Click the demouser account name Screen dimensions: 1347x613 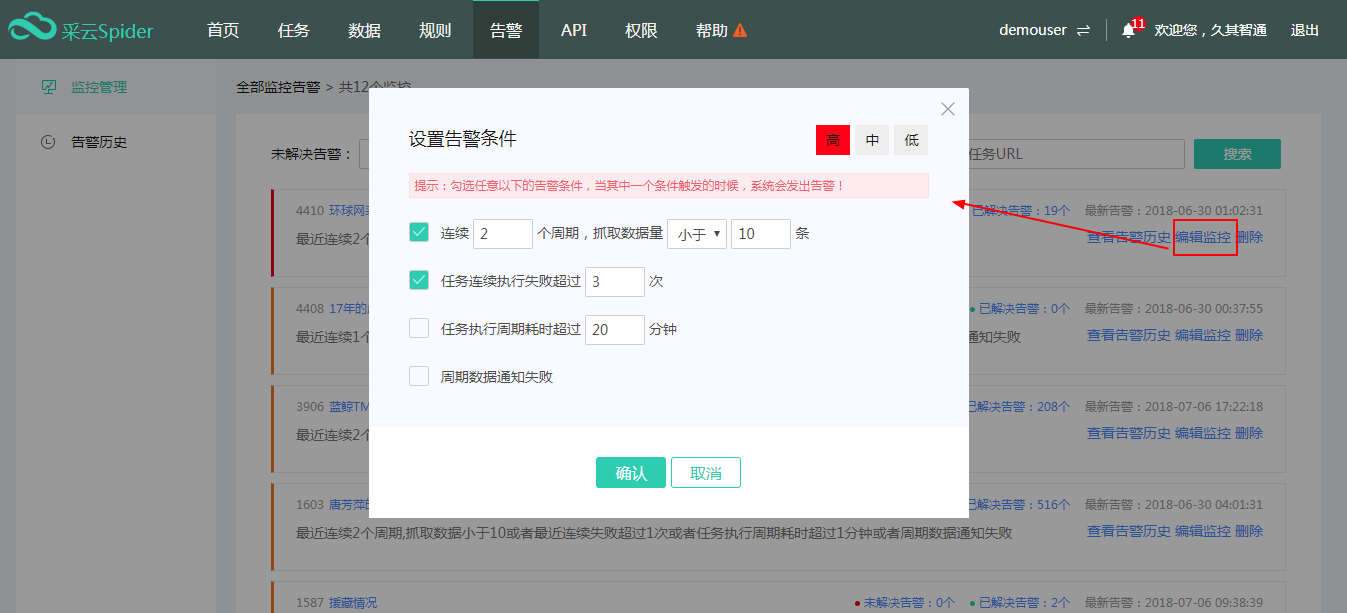[1033, 30]
